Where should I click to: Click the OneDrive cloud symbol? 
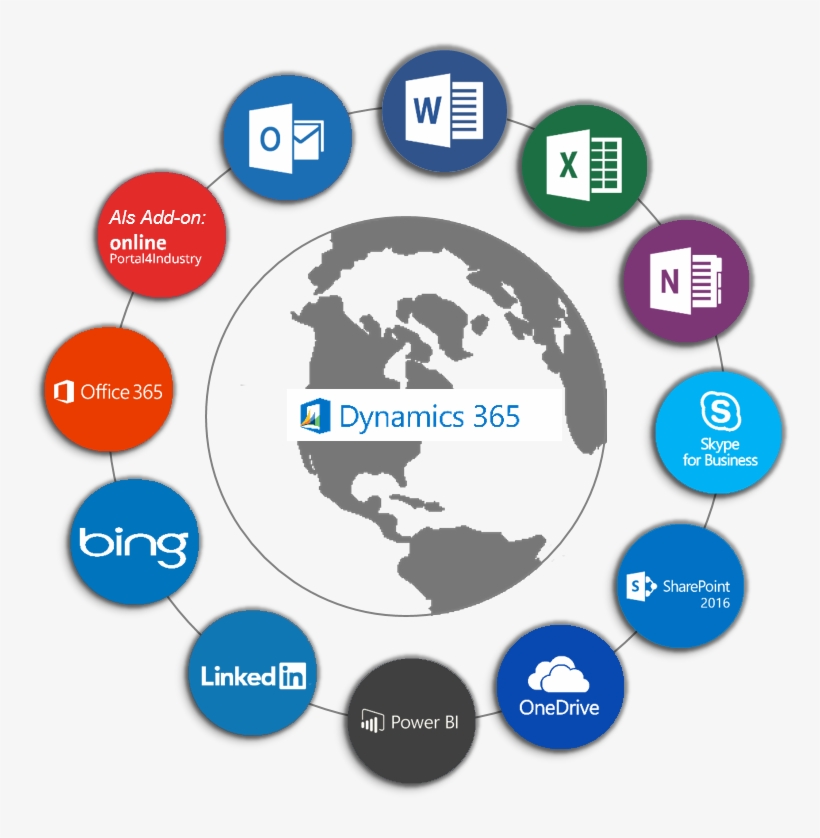point(559,675)
